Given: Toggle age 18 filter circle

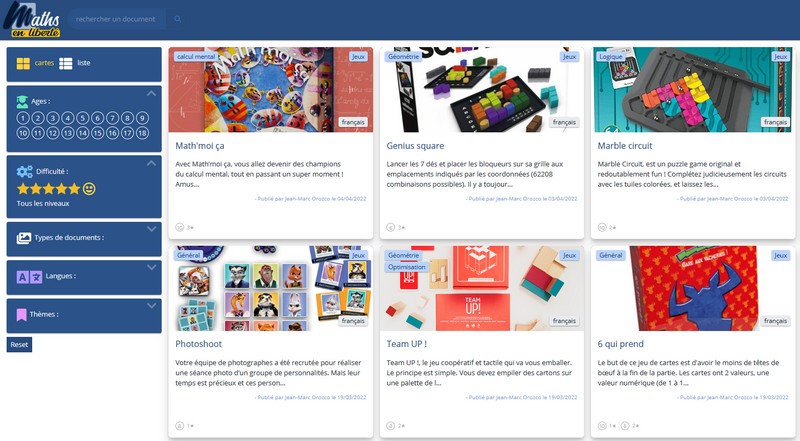Looking at the screenshot, I should (x=142, y=133).
